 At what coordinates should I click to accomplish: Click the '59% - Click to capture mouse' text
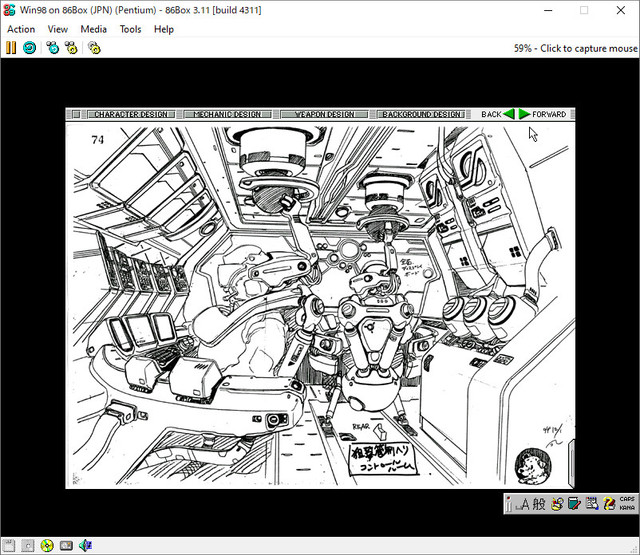576,49
